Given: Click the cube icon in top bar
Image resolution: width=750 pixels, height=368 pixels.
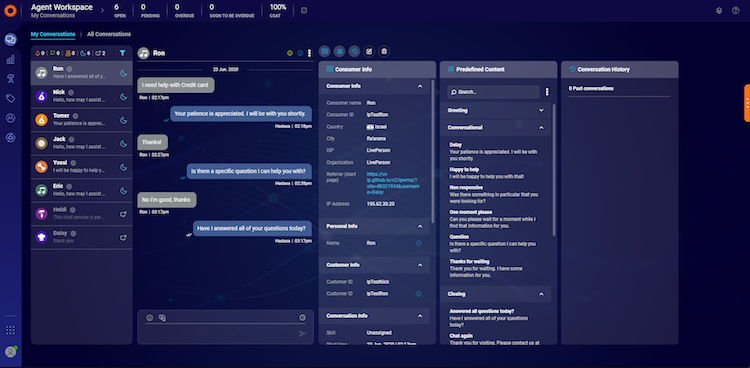Looking at the screenshot, I should coord(719,11).
